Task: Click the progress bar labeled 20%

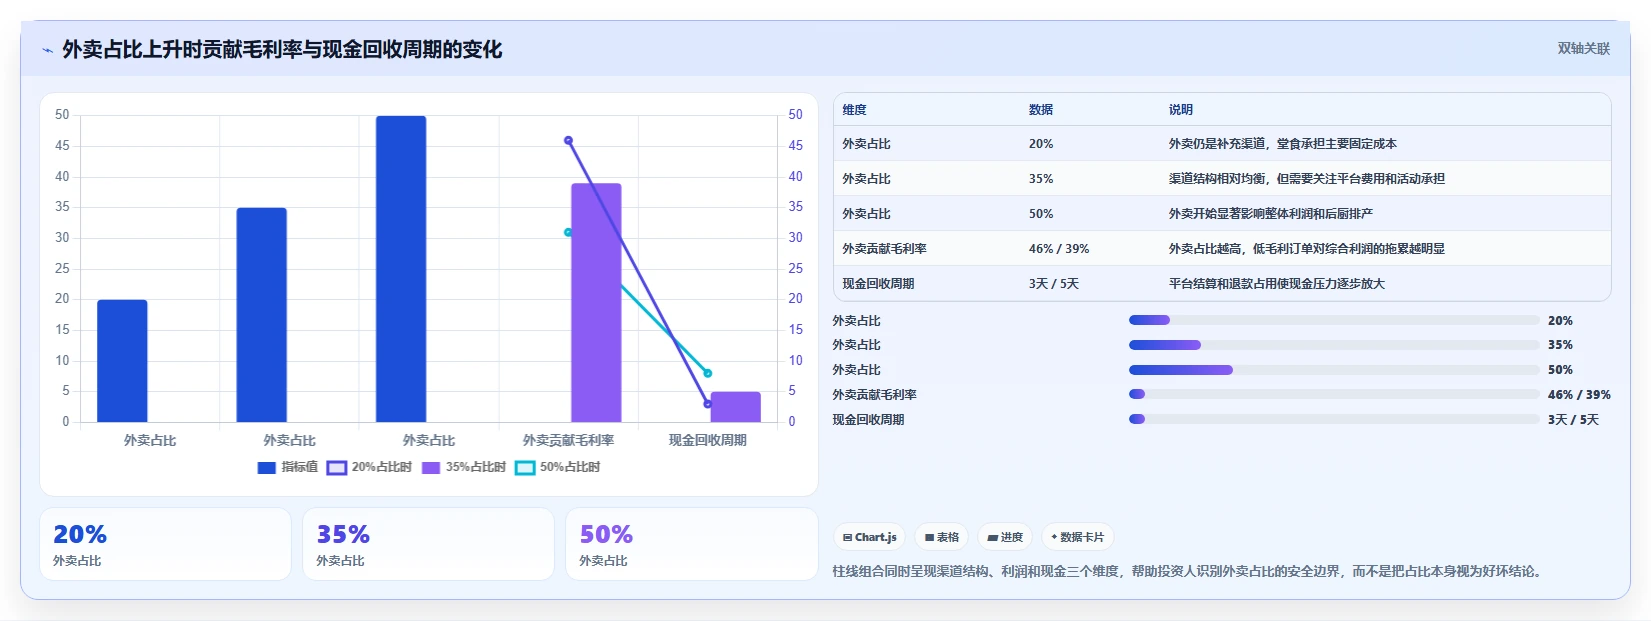Action: [x=1334, y=320]
